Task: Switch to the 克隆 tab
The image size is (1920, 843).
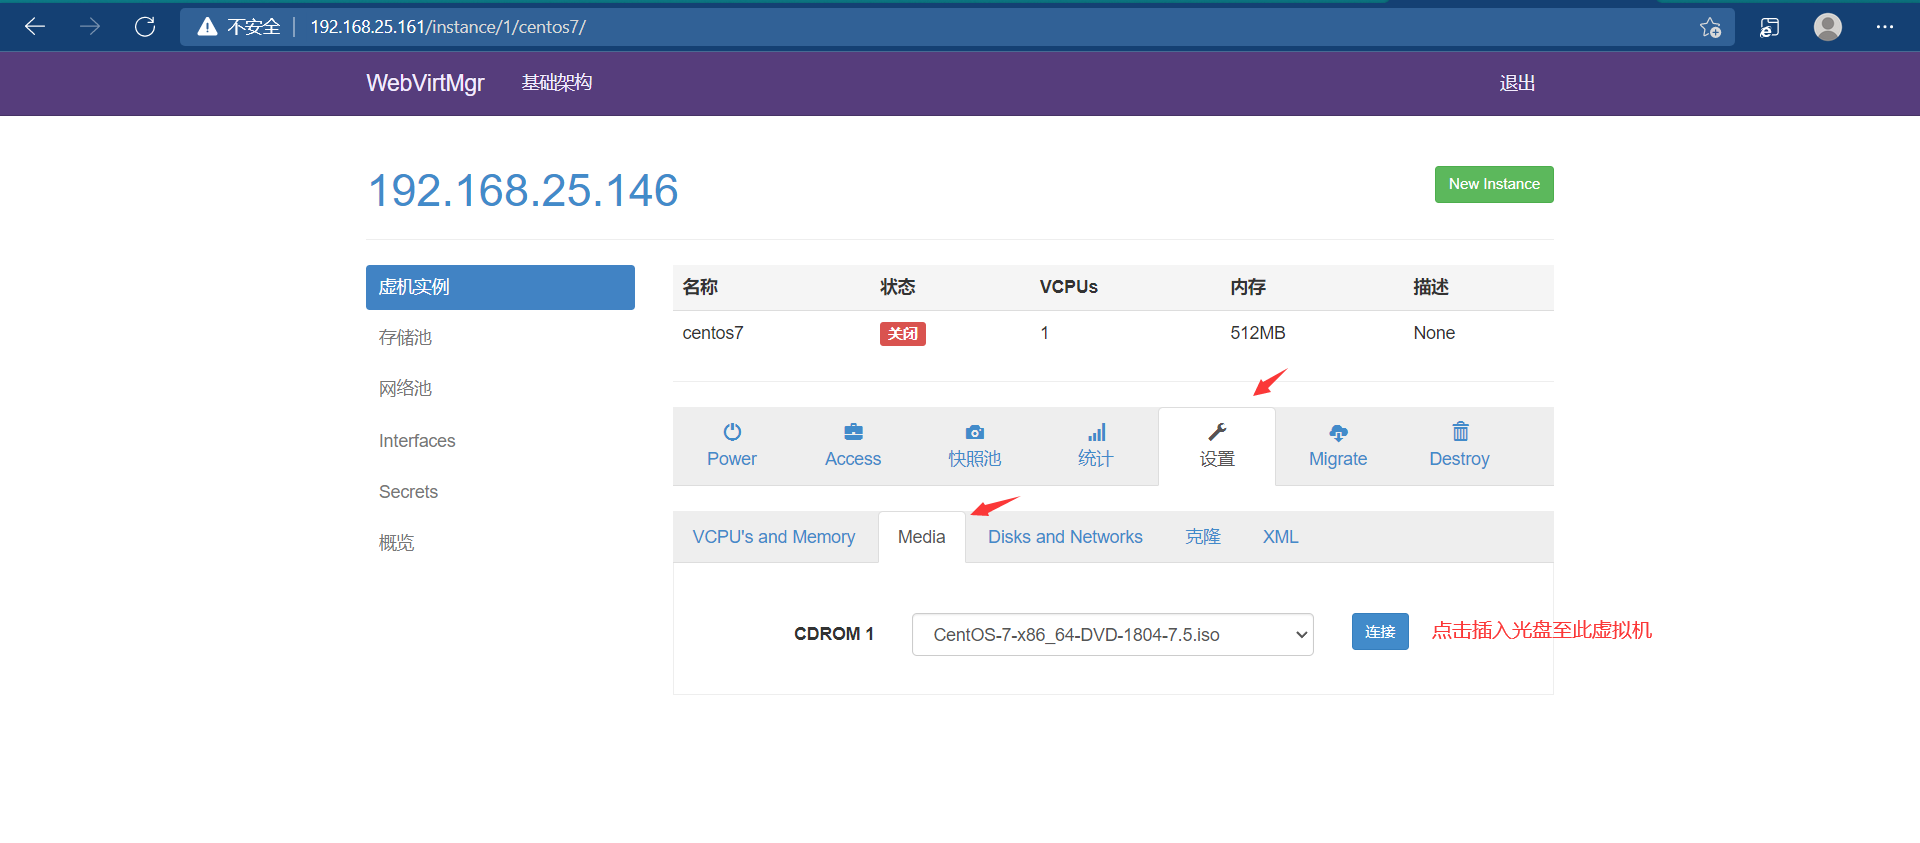Action: pos(1203,537)
